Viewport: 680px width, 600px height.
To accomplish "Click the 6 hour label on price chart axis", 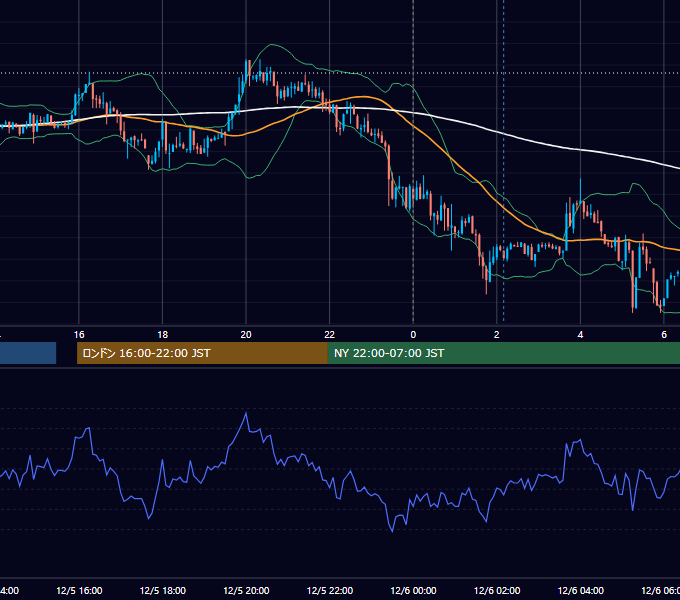I will click(664, 335).
